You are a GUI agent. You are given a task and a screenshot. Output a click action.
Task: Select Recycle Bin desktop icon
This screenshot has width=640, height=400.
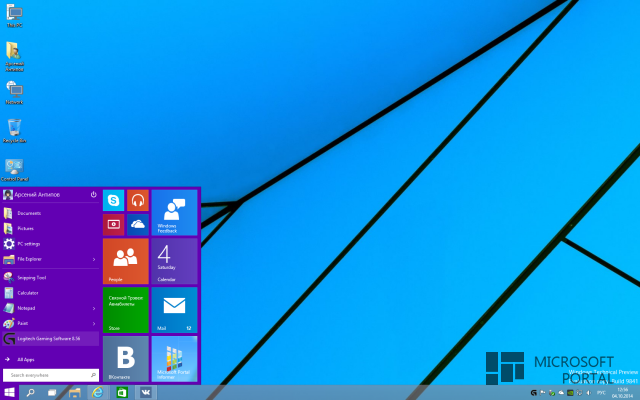click(x=15, y=131)
